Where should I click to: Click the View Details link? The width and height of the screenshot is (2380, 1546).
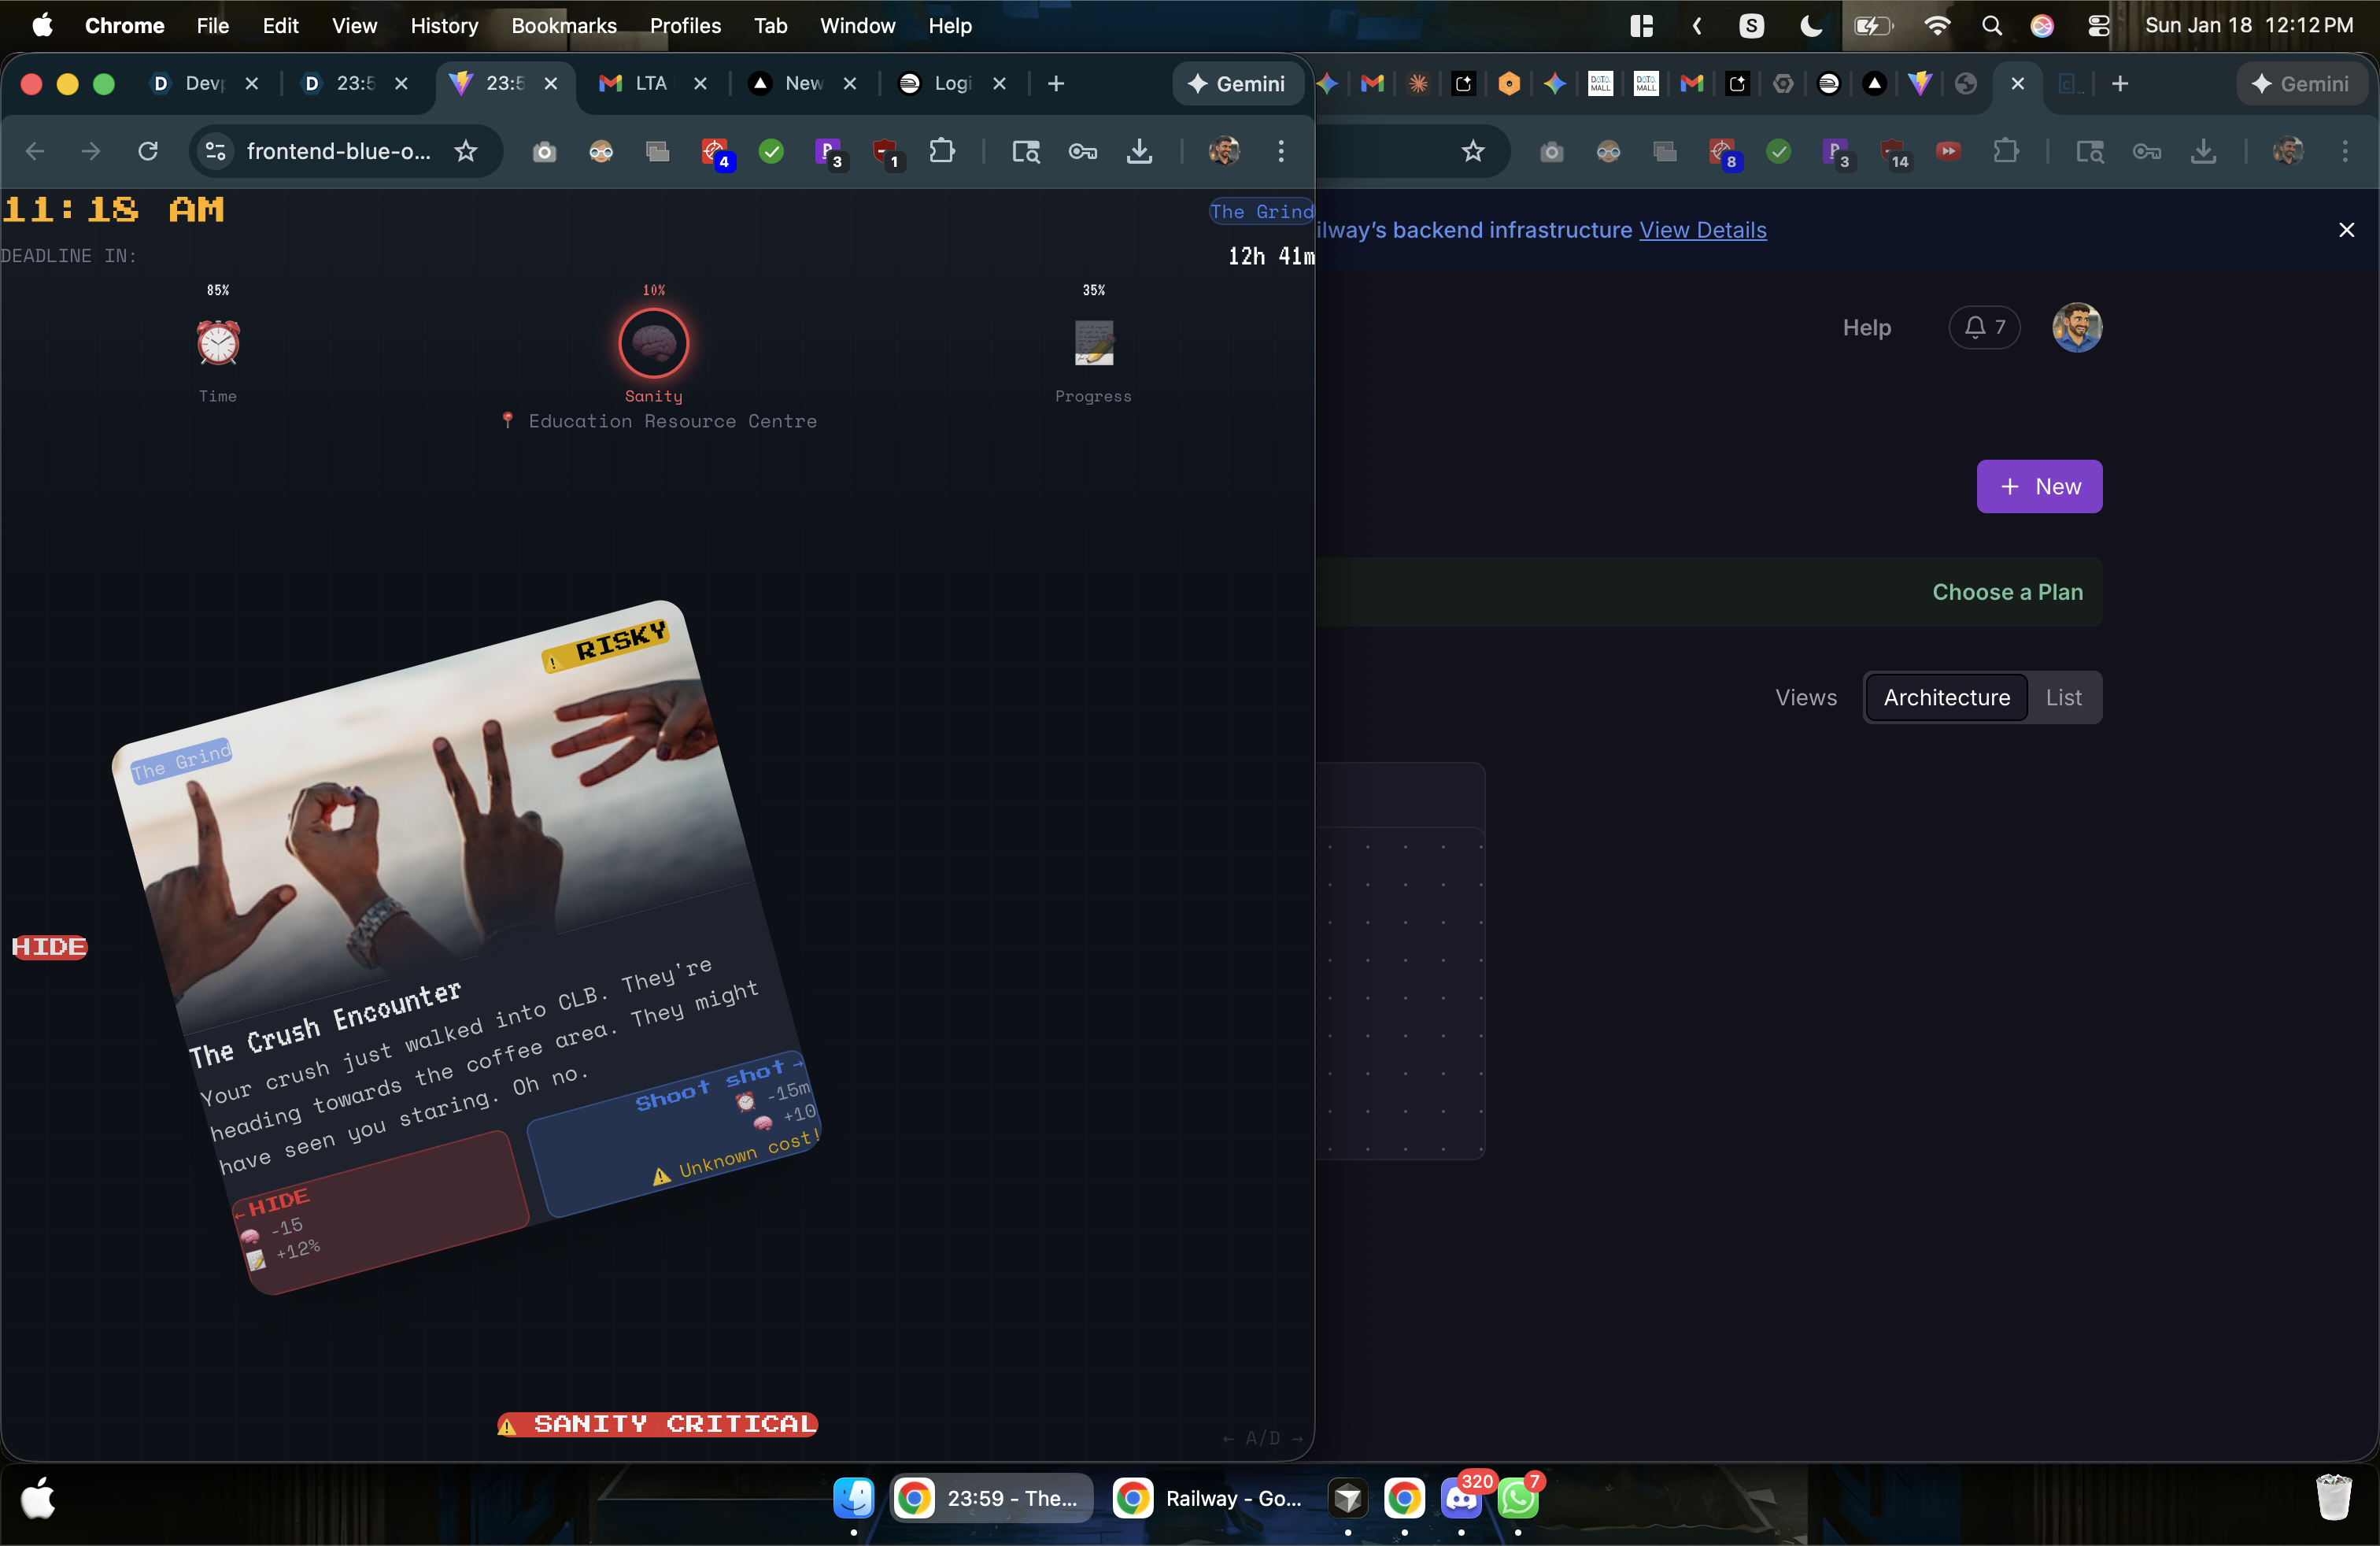pyautogui.click(x=1702, y=230)
